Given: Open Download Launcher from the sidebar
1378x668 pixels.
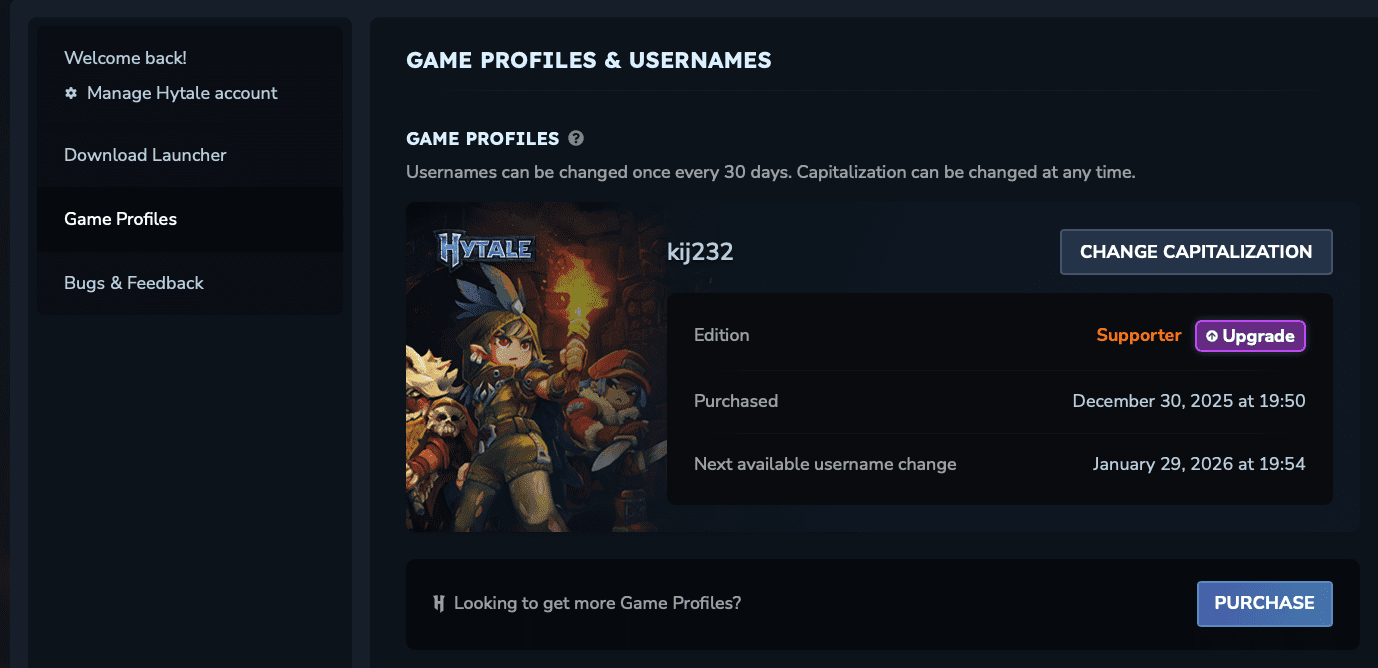Looking at the screenshot, I should coord(145,155).
